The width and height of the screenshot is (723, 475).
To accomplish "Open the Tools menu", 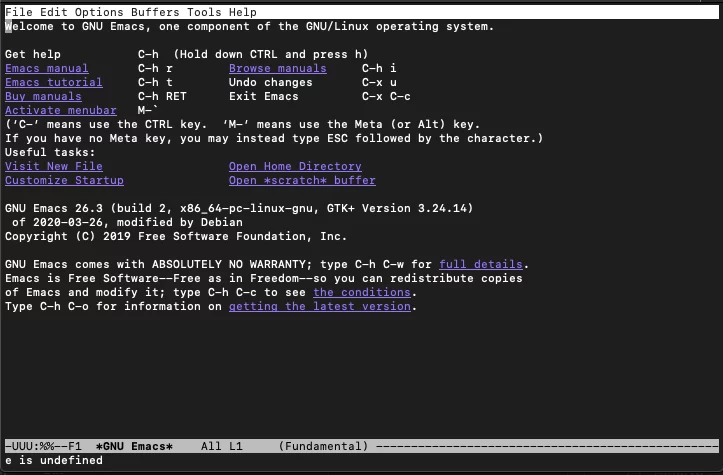I will point(204,12).
